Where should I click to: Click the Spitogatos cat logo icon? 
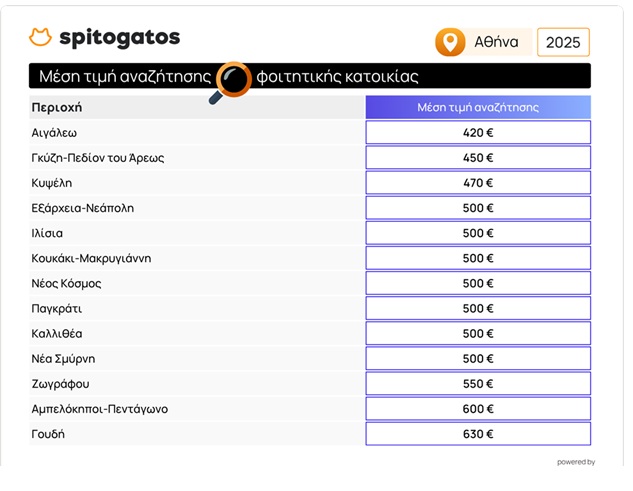click(40, 38)
